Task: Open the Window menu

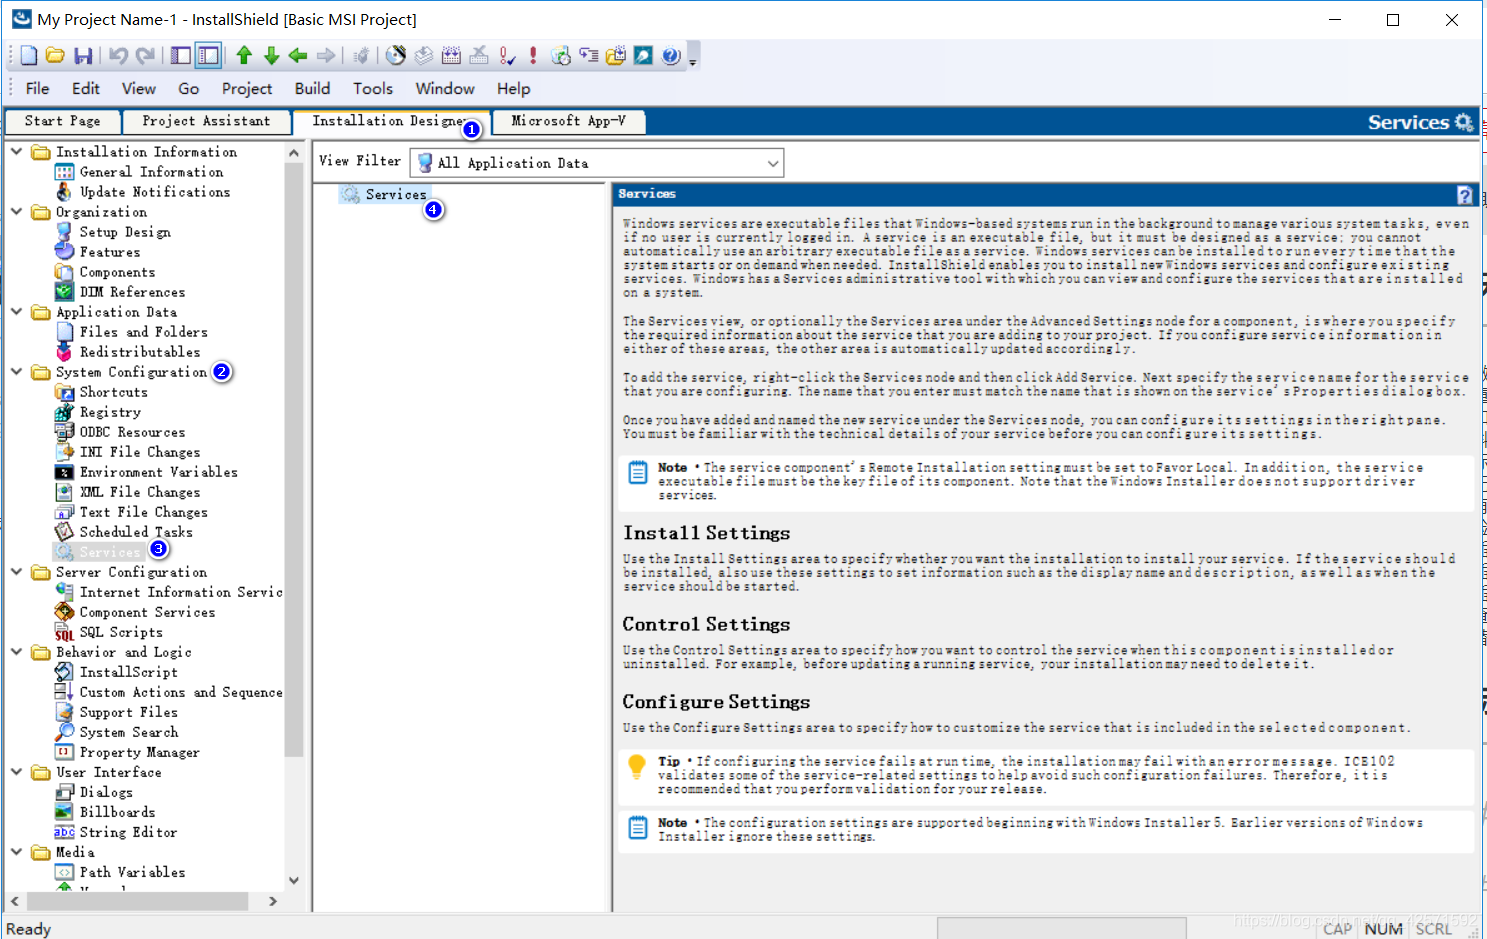Action: click(445, 88)
